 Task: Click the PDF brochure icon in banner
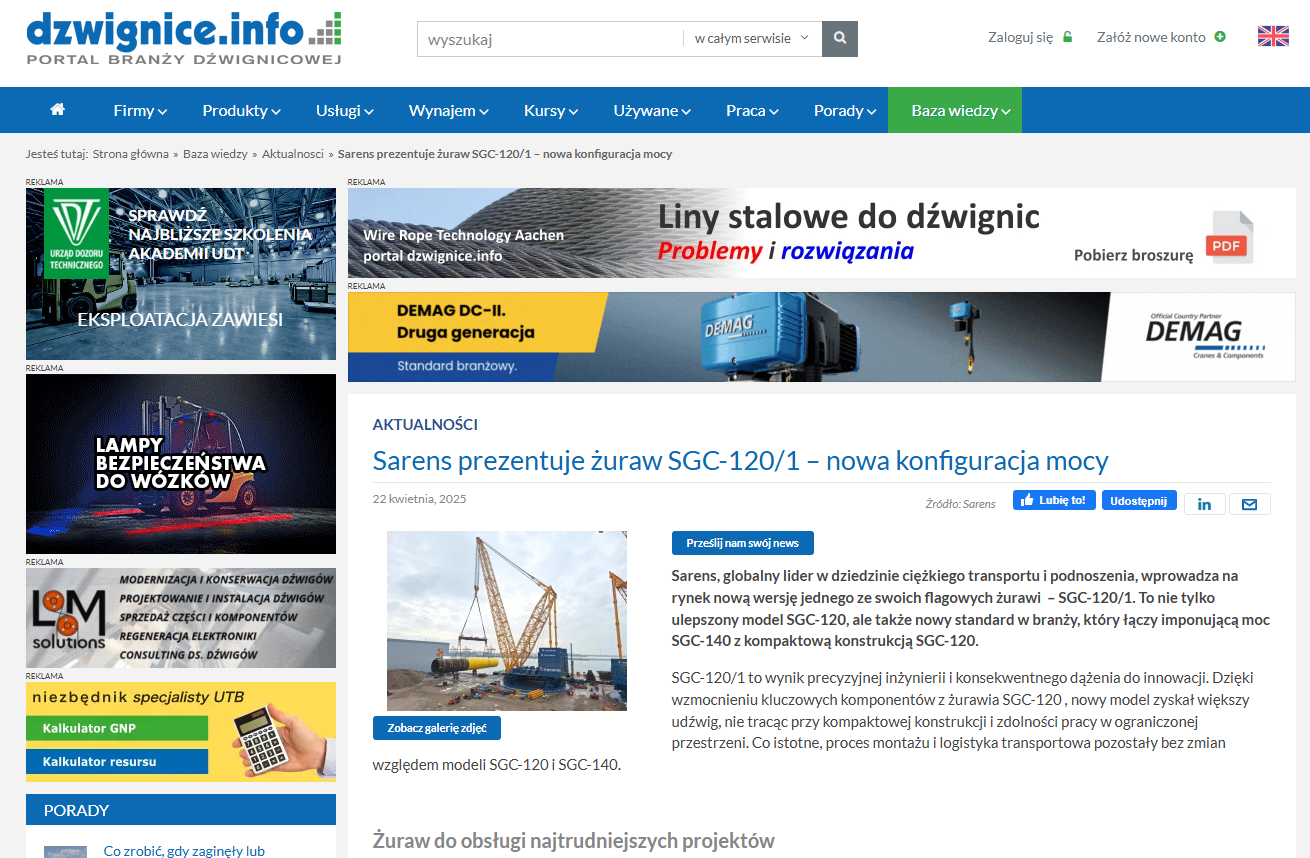pos(1229,238)
